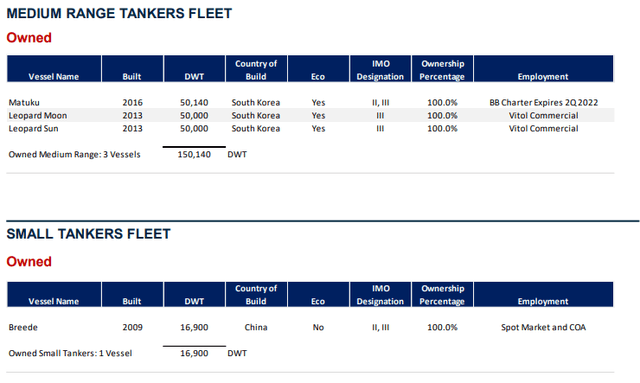Screen dimensions: 640x383
Task: Select the Leopard Moon row name
Action: tap(38, 116)
